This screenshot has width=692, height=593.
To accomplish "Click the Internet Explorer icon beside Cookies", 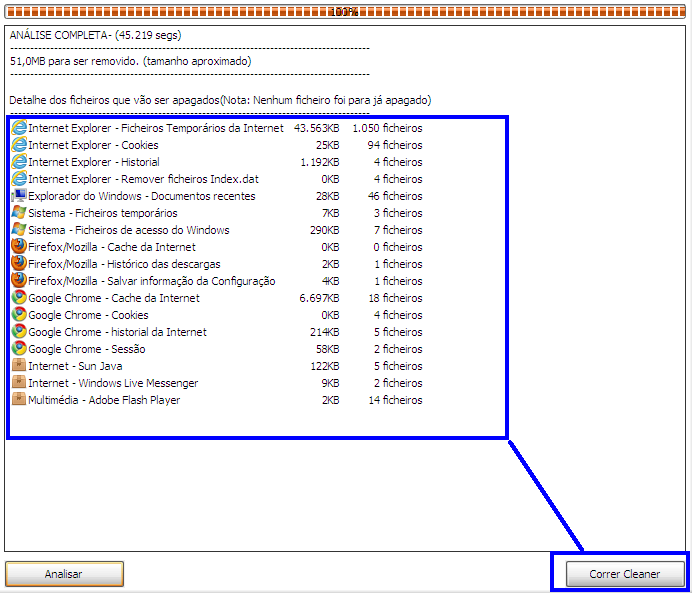I will pos(19,145).
